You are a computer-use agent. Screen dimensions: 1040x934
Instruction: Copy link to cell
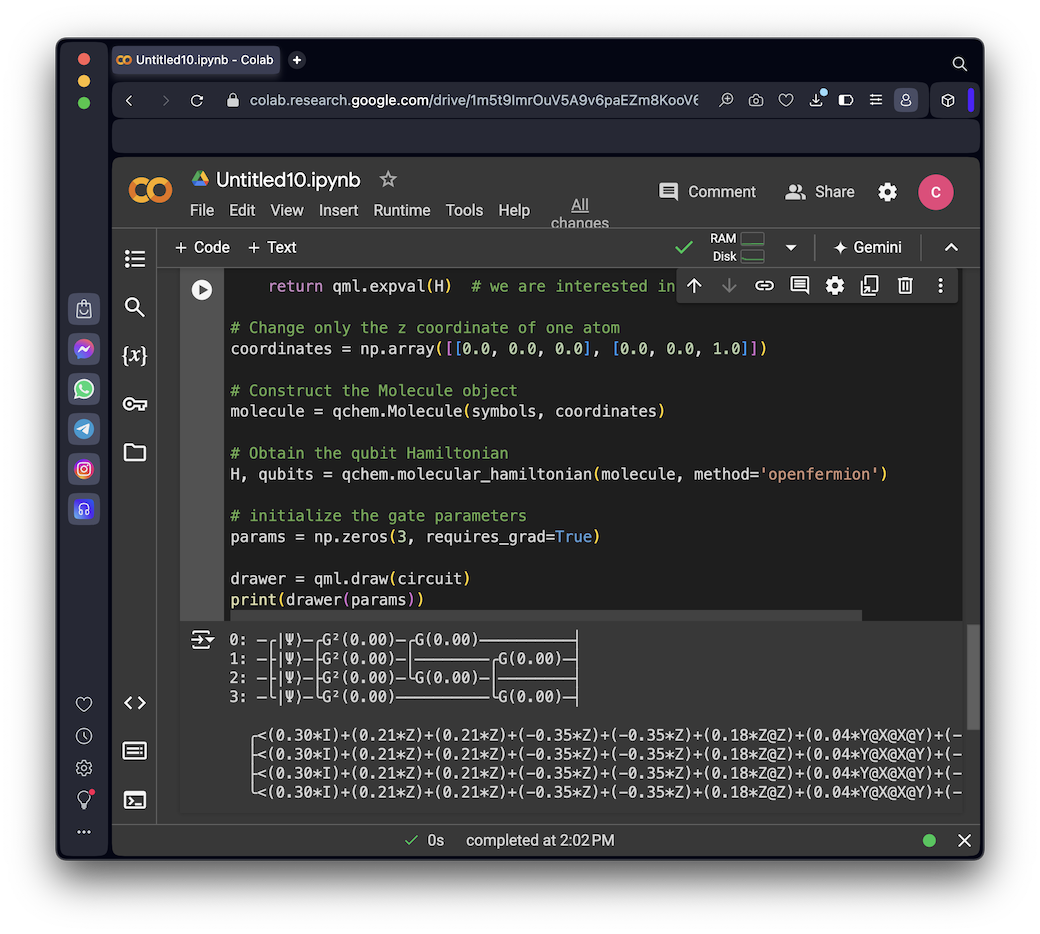(764, 286)
